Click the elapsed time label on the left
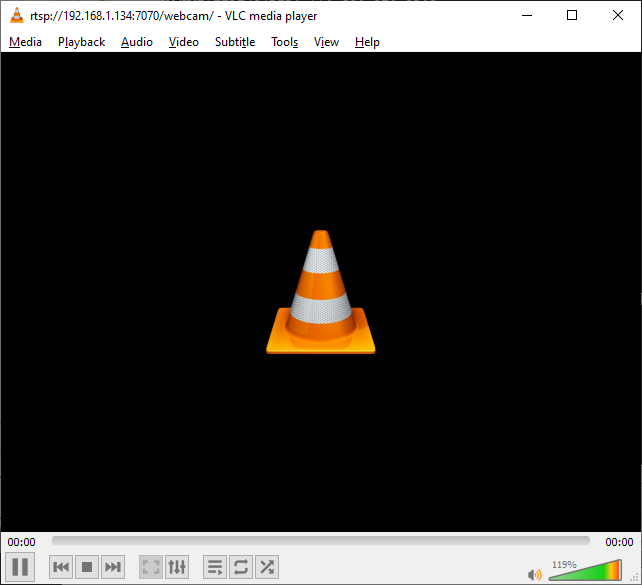642x585 pixels. pos(21,542)
